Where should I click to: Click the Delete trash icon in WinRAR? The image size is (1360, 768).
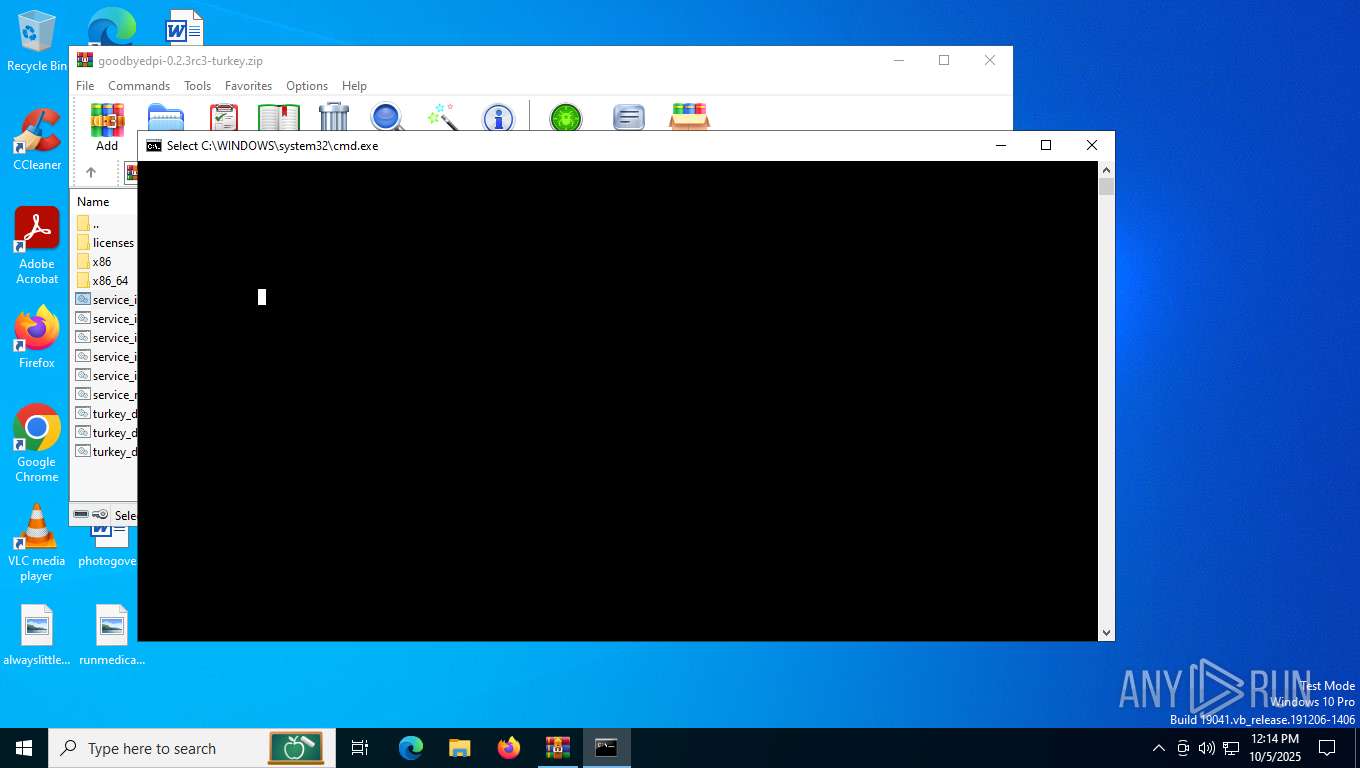coord(334,118)
